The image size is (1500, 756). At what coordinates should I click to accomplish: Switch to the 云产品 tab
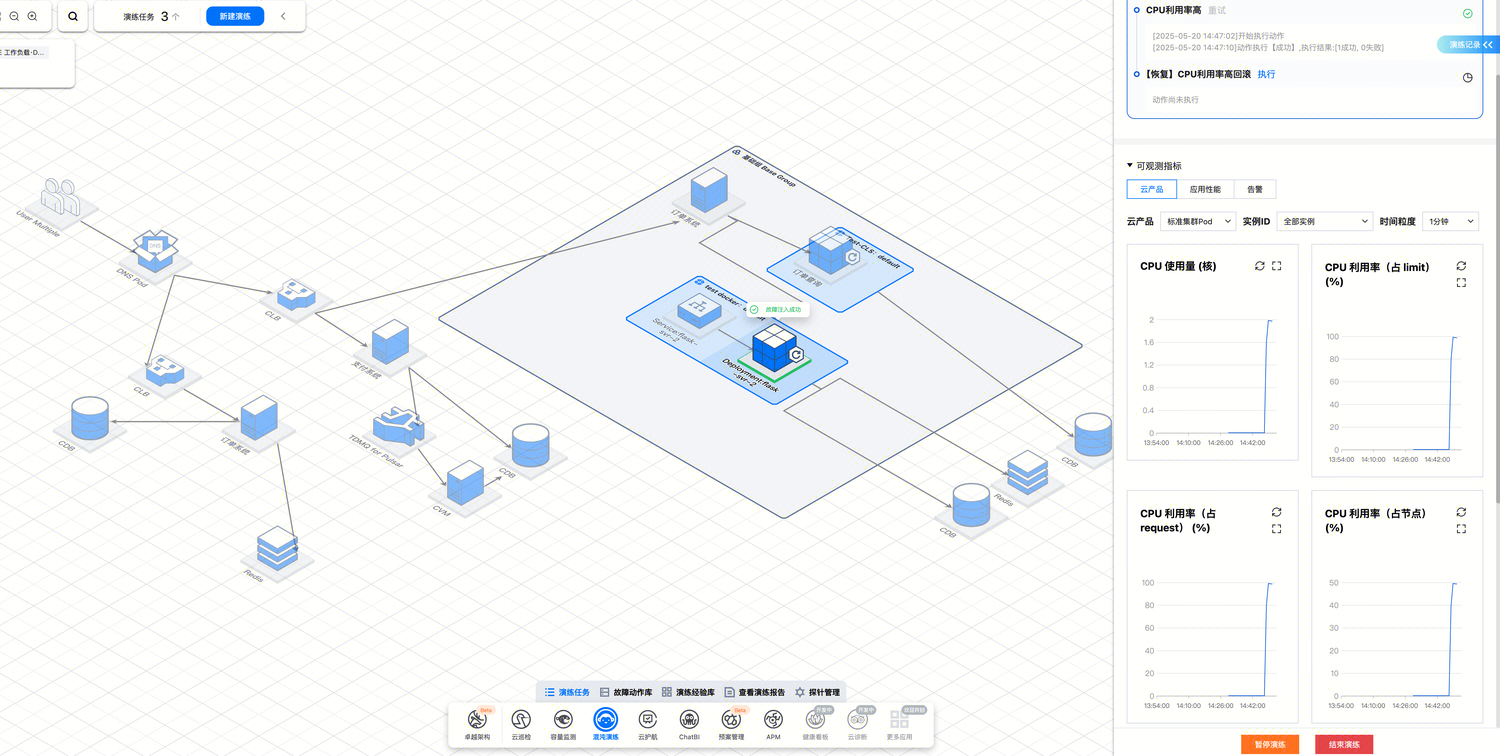(1152, 189)
